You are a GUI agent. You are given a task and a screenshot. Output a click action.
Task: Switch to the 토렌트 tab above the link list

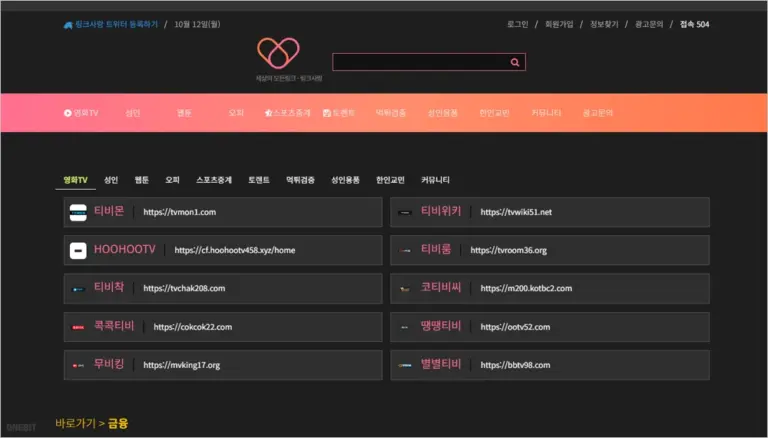click(259, 180)
